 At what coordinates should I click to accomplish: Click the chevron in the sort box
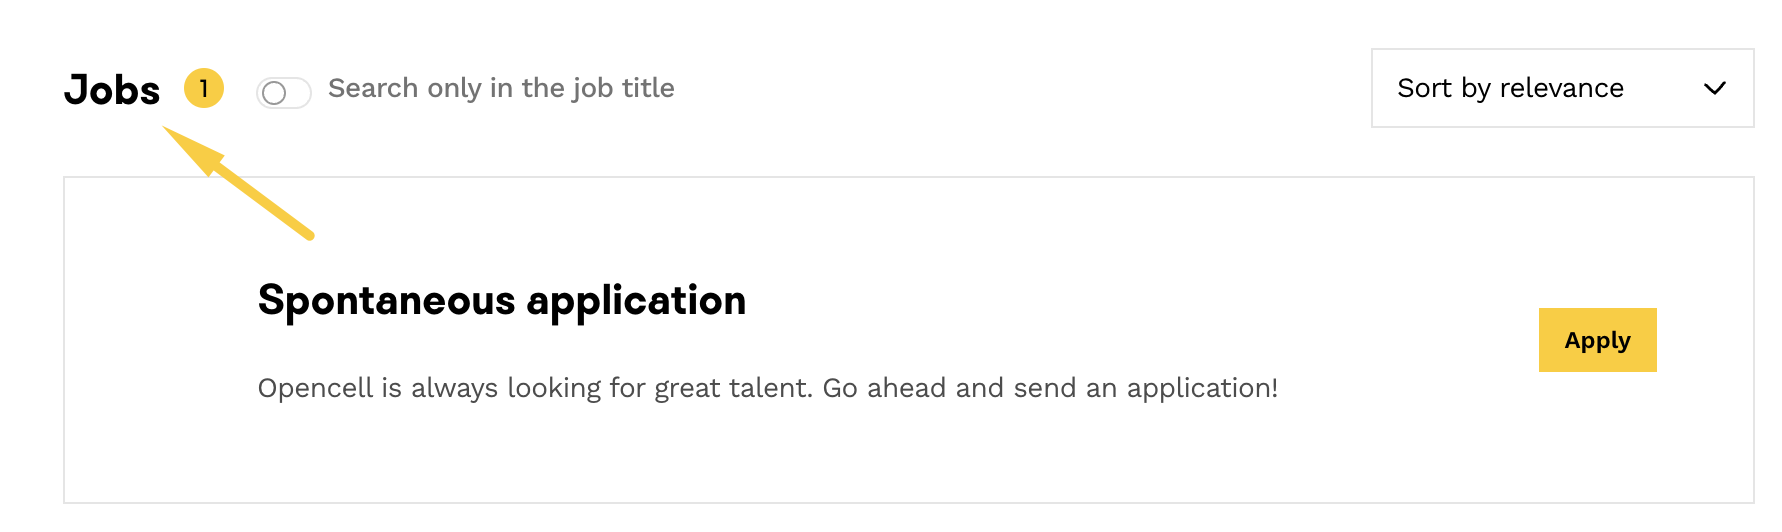coord(1714,89)
